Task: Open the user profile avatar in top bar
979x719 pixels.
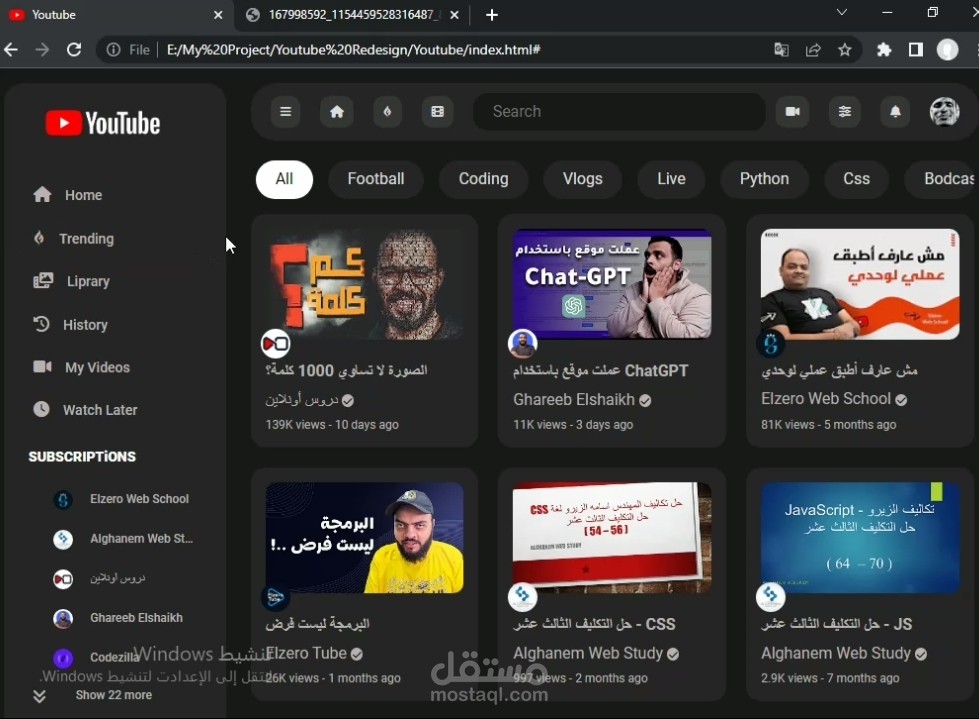Action: coord(944,112)
